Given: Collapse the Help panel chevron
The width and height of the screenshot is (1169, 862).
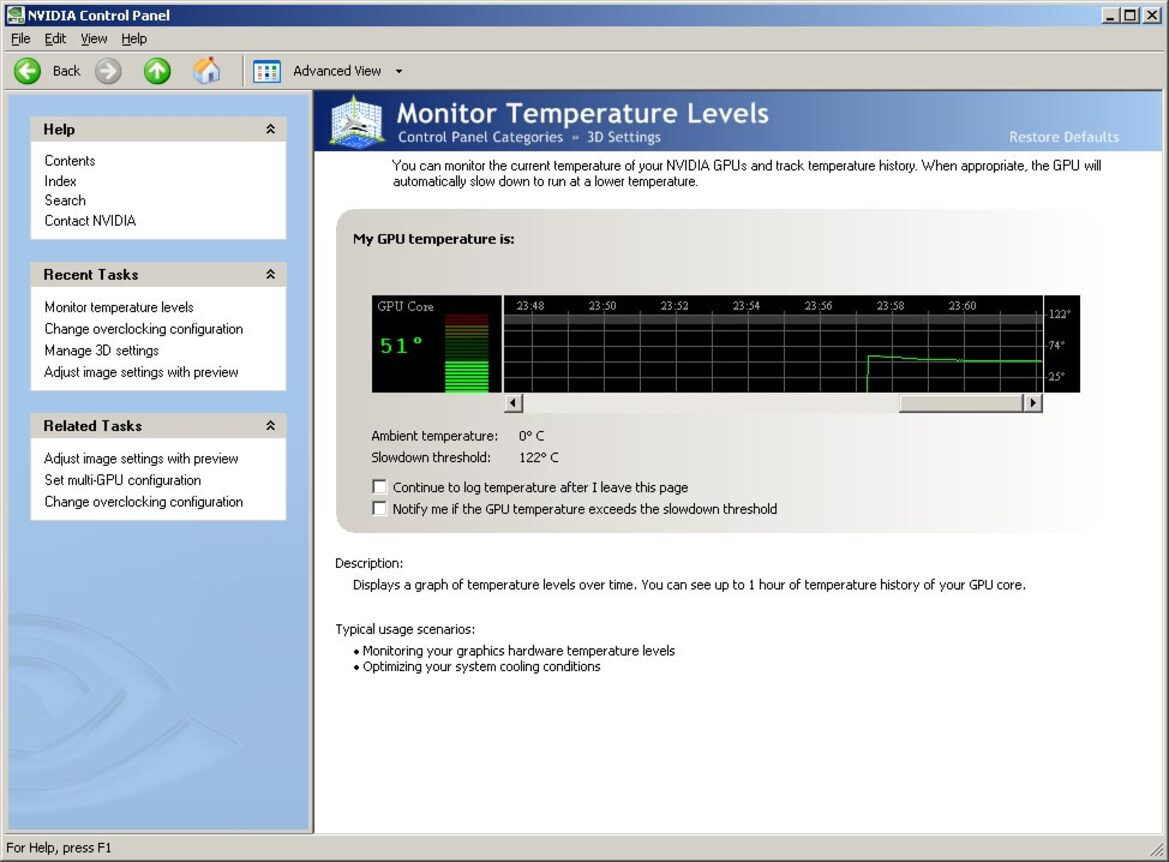Looking at the screenshot, I should [x=270, y=129].
